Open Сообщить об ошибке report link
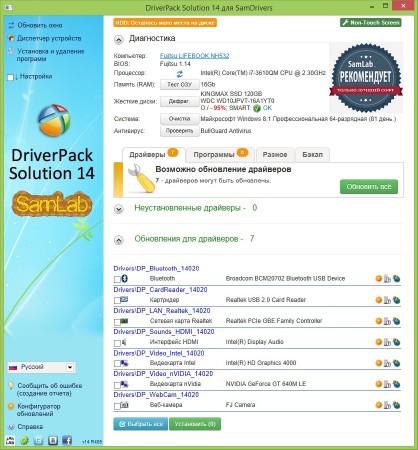 point(50,389)
